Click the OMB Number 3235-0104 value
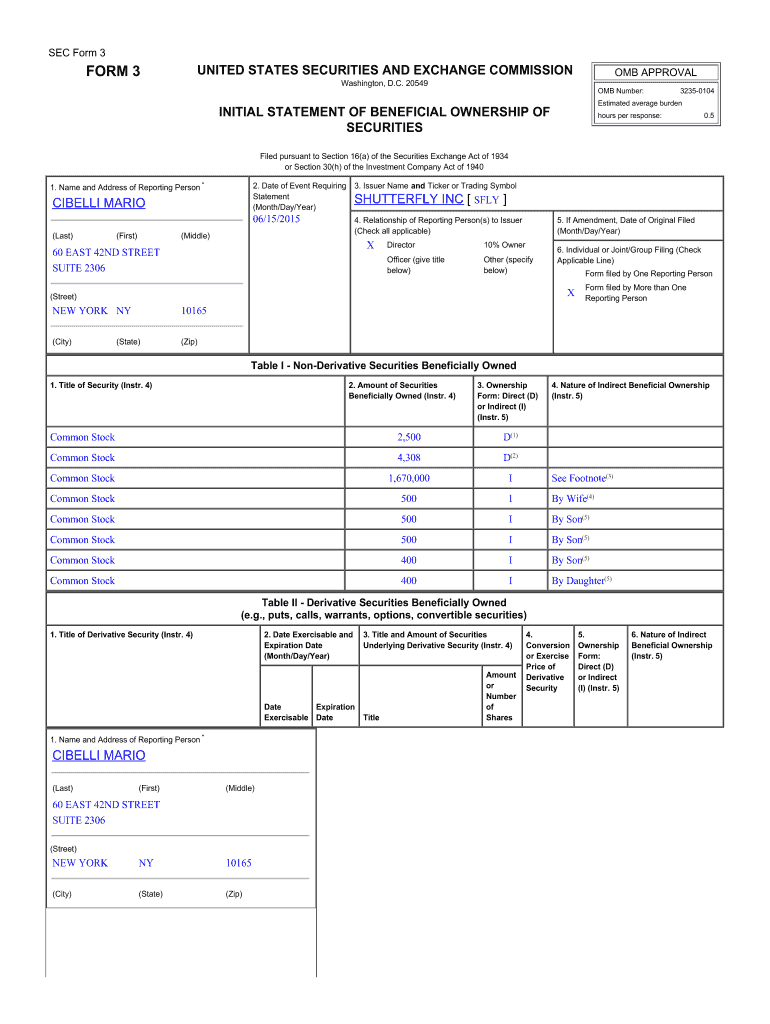The image size is (770, 1024). coord(696,91)
